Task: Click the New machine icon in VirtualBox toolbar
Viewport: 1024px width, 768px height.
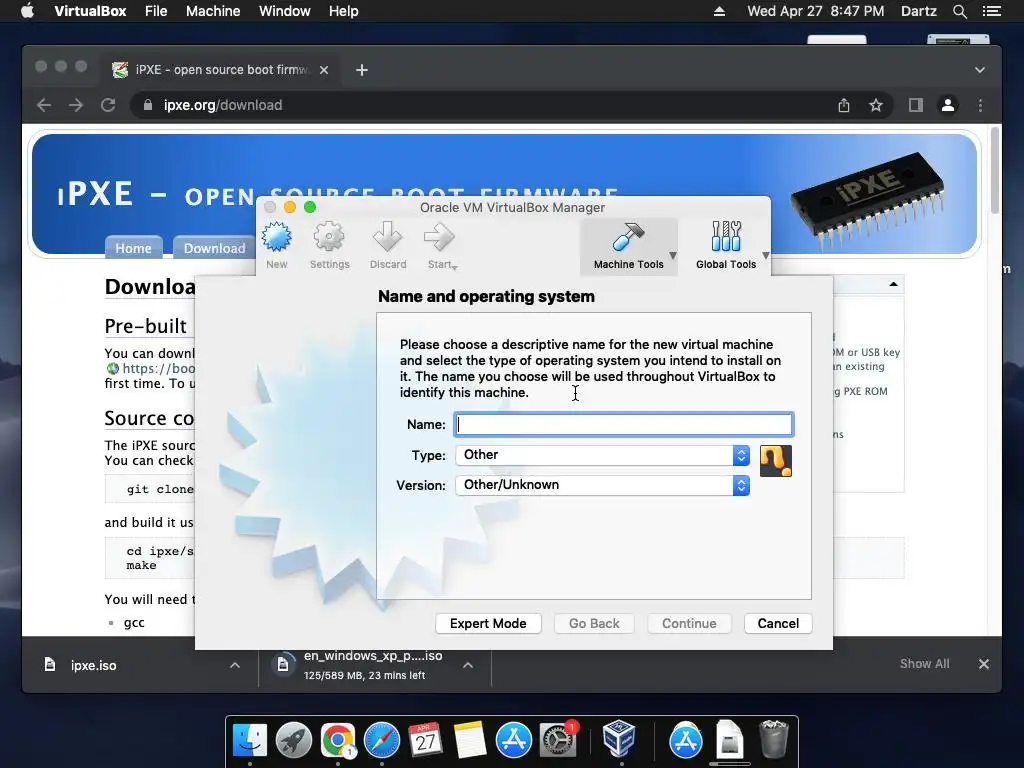Action: click(x=277, y=237)
